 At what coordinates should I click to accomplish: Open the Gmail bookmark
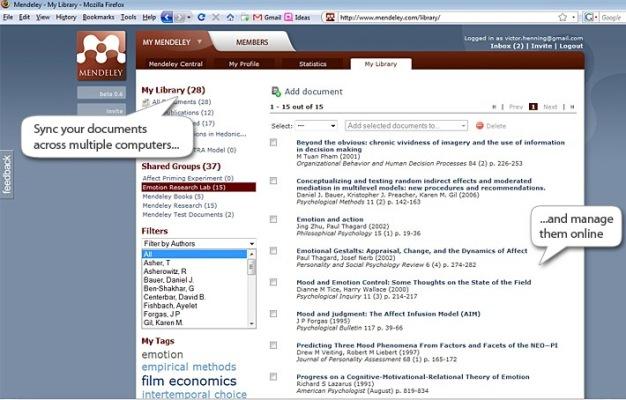[267, 18]
